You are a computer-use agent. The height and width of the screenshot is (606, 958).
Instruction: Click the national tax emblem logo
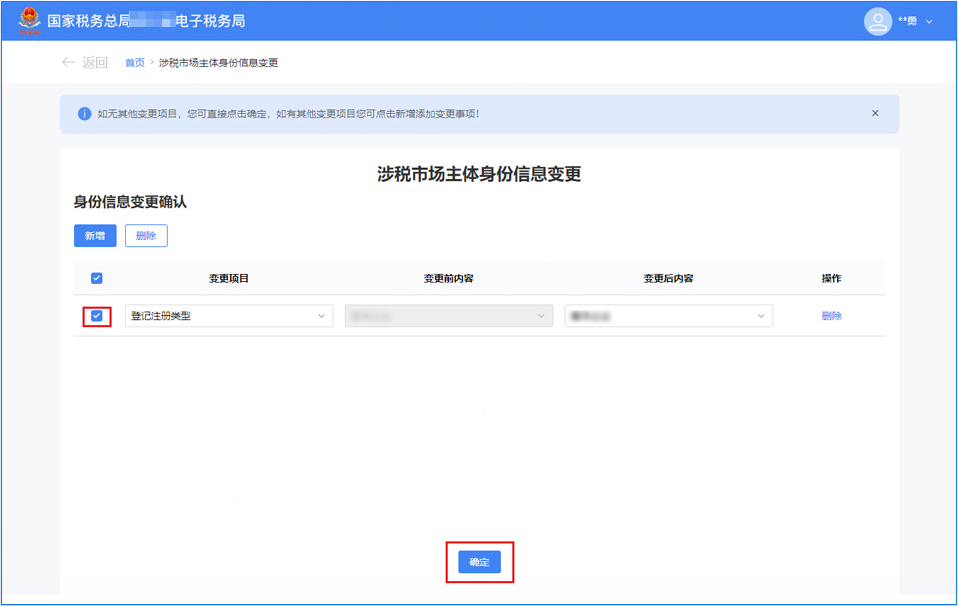(x=29, y=20)
